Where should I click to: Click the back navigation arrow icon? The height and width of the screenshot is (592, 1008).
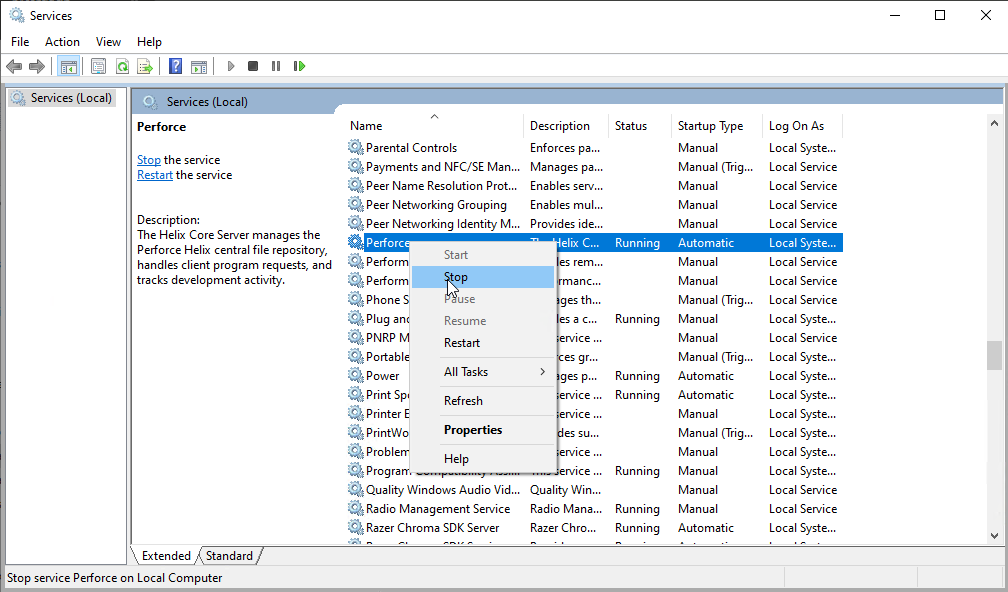pyautogui.click(x=14, y=66)
